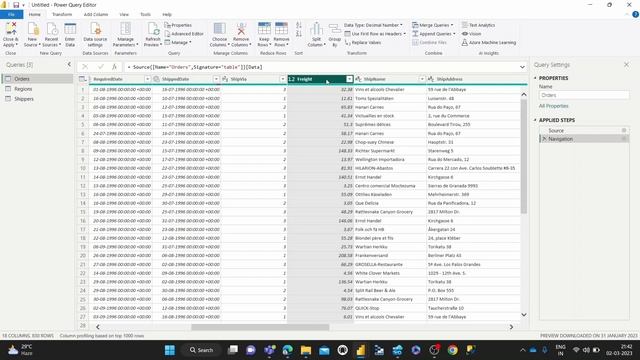Select the Navigation applied step
This screenshot has width=640, height=360.
click(584, 139)
